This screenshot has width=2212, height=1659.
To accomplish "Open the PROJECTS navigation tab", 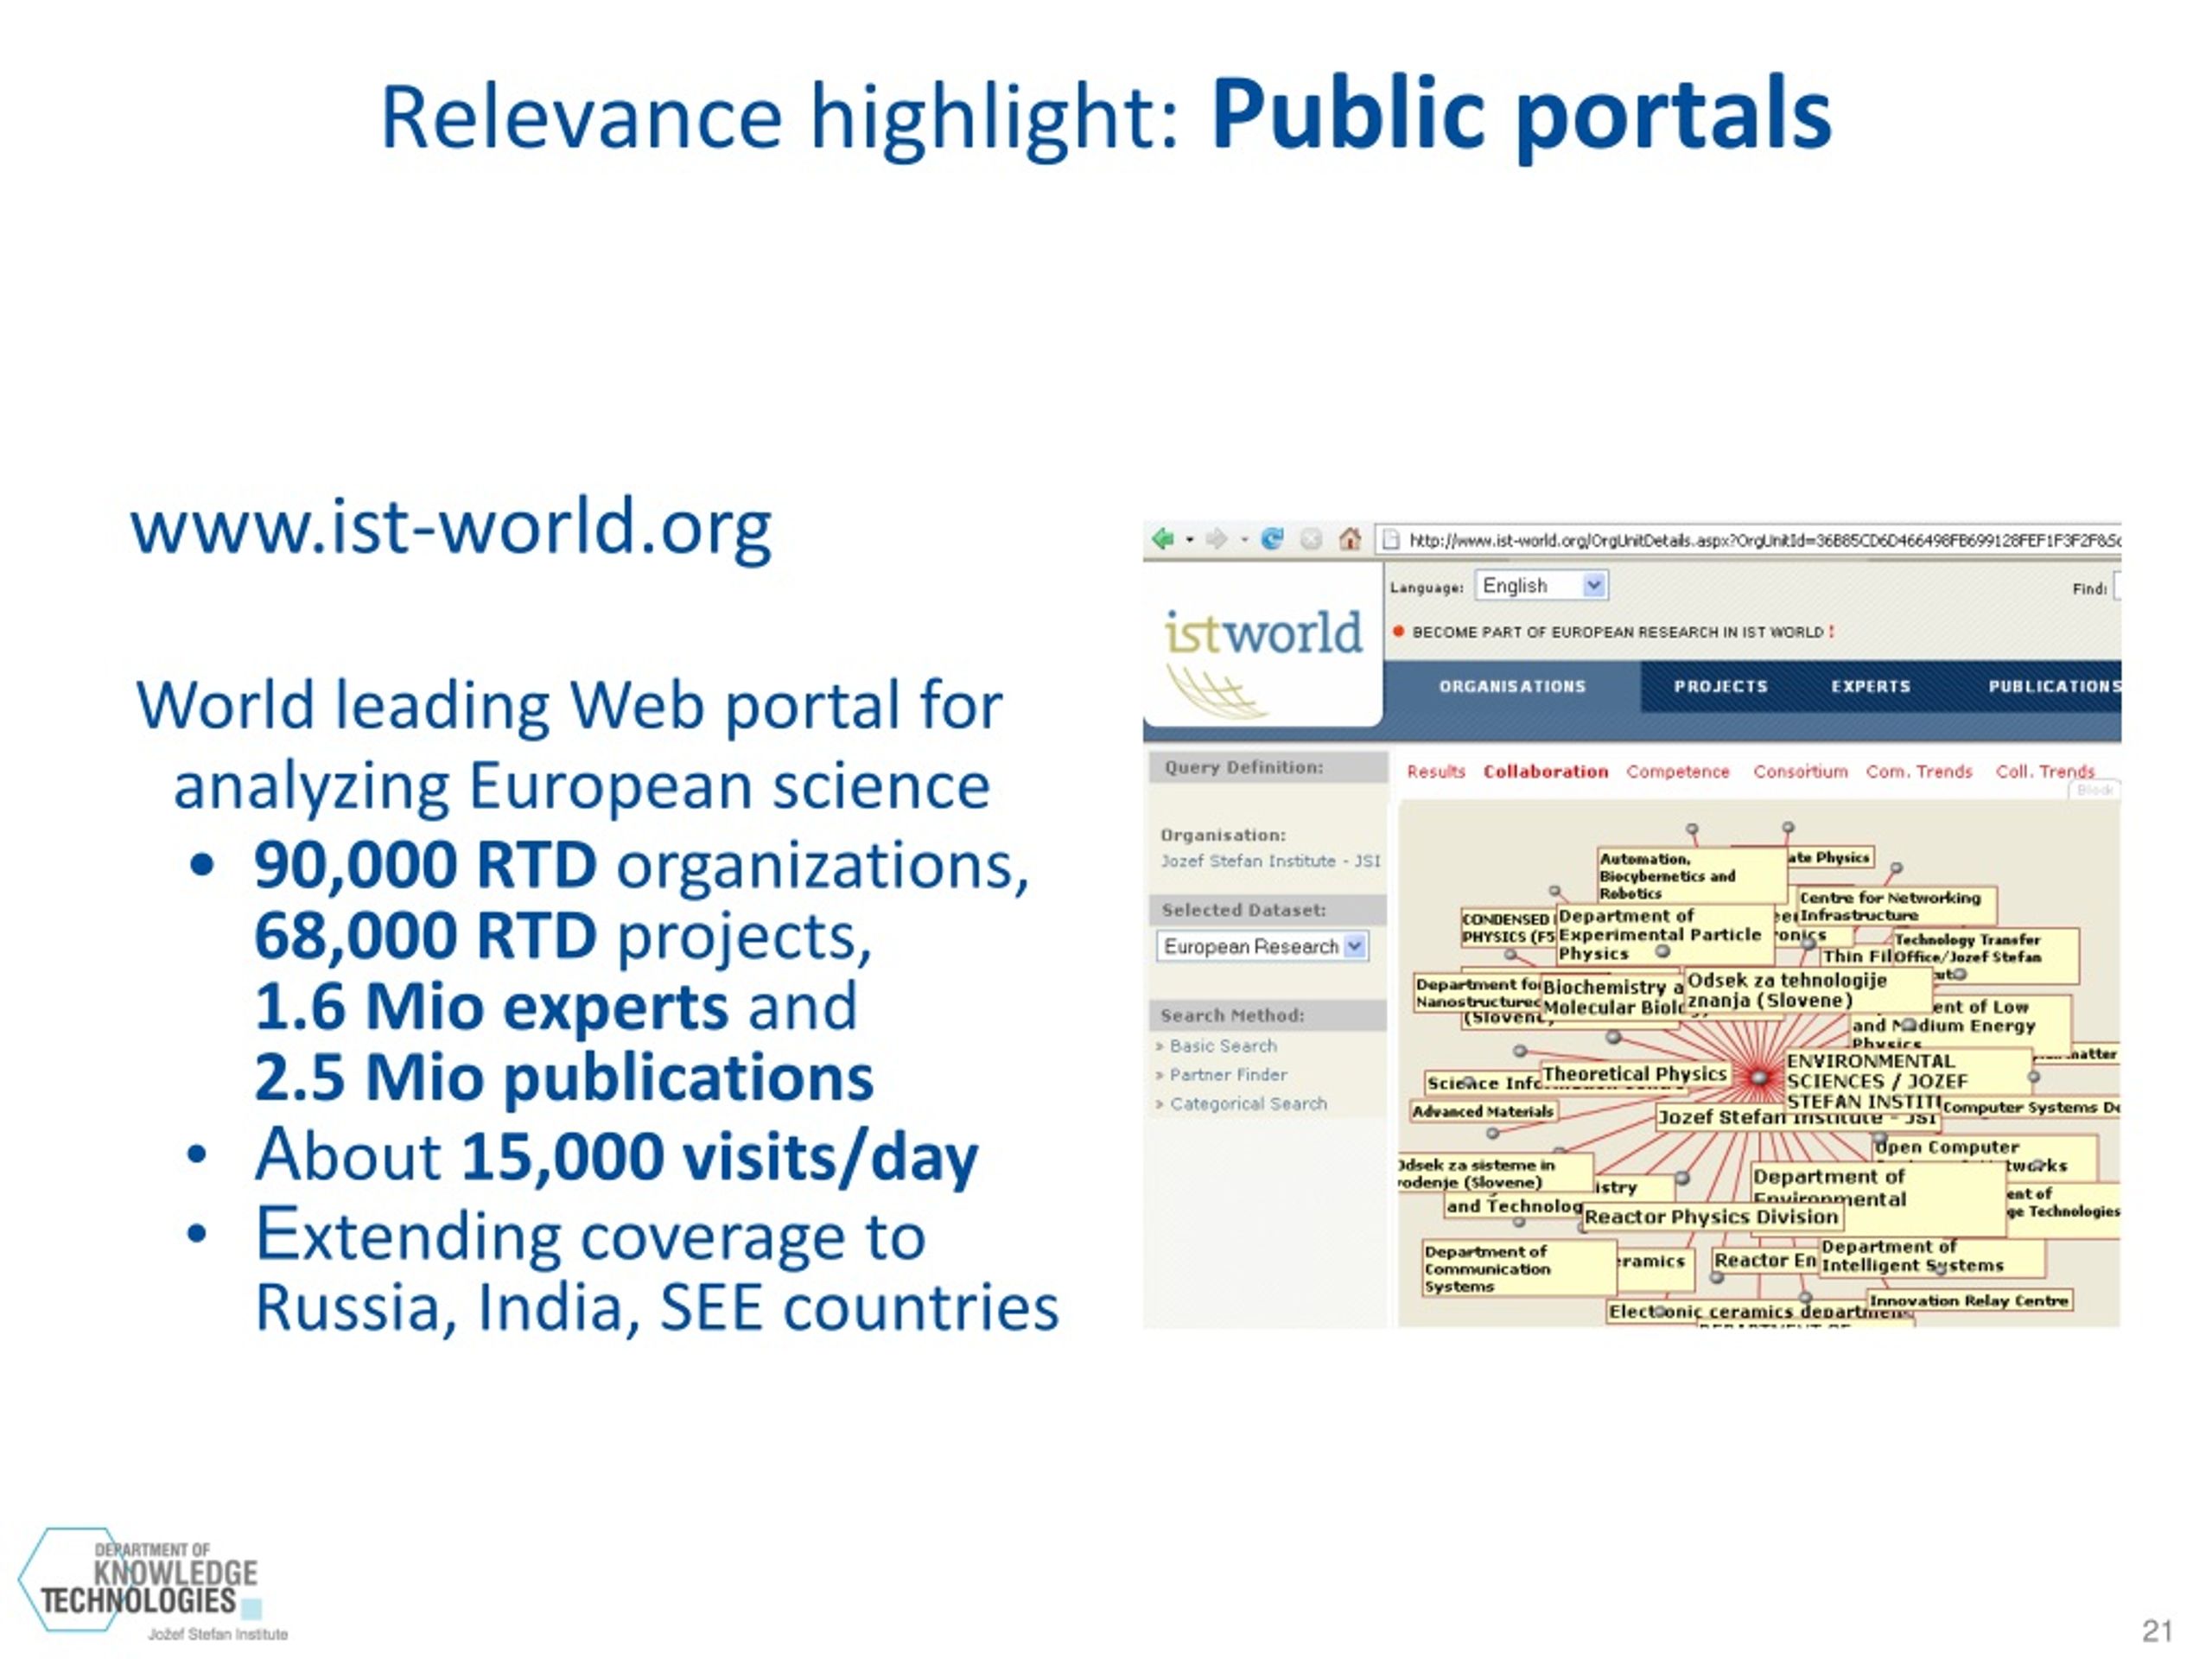I will coord(1720,686).
